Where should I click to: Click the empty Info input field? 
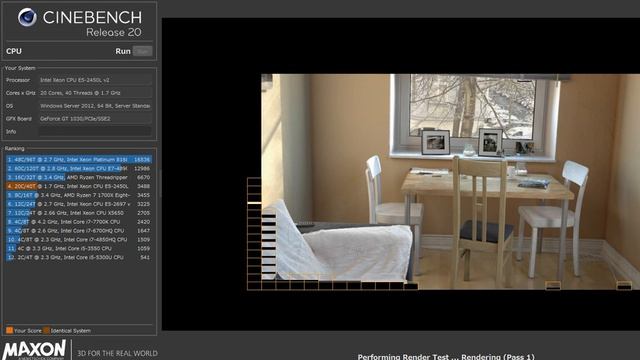(95, 131)
